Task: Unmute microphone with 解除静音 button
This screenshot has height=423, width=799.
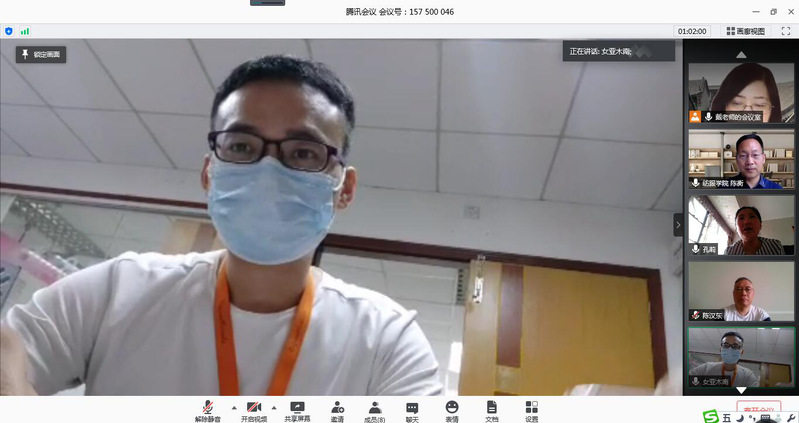Action: pos(208,409)
